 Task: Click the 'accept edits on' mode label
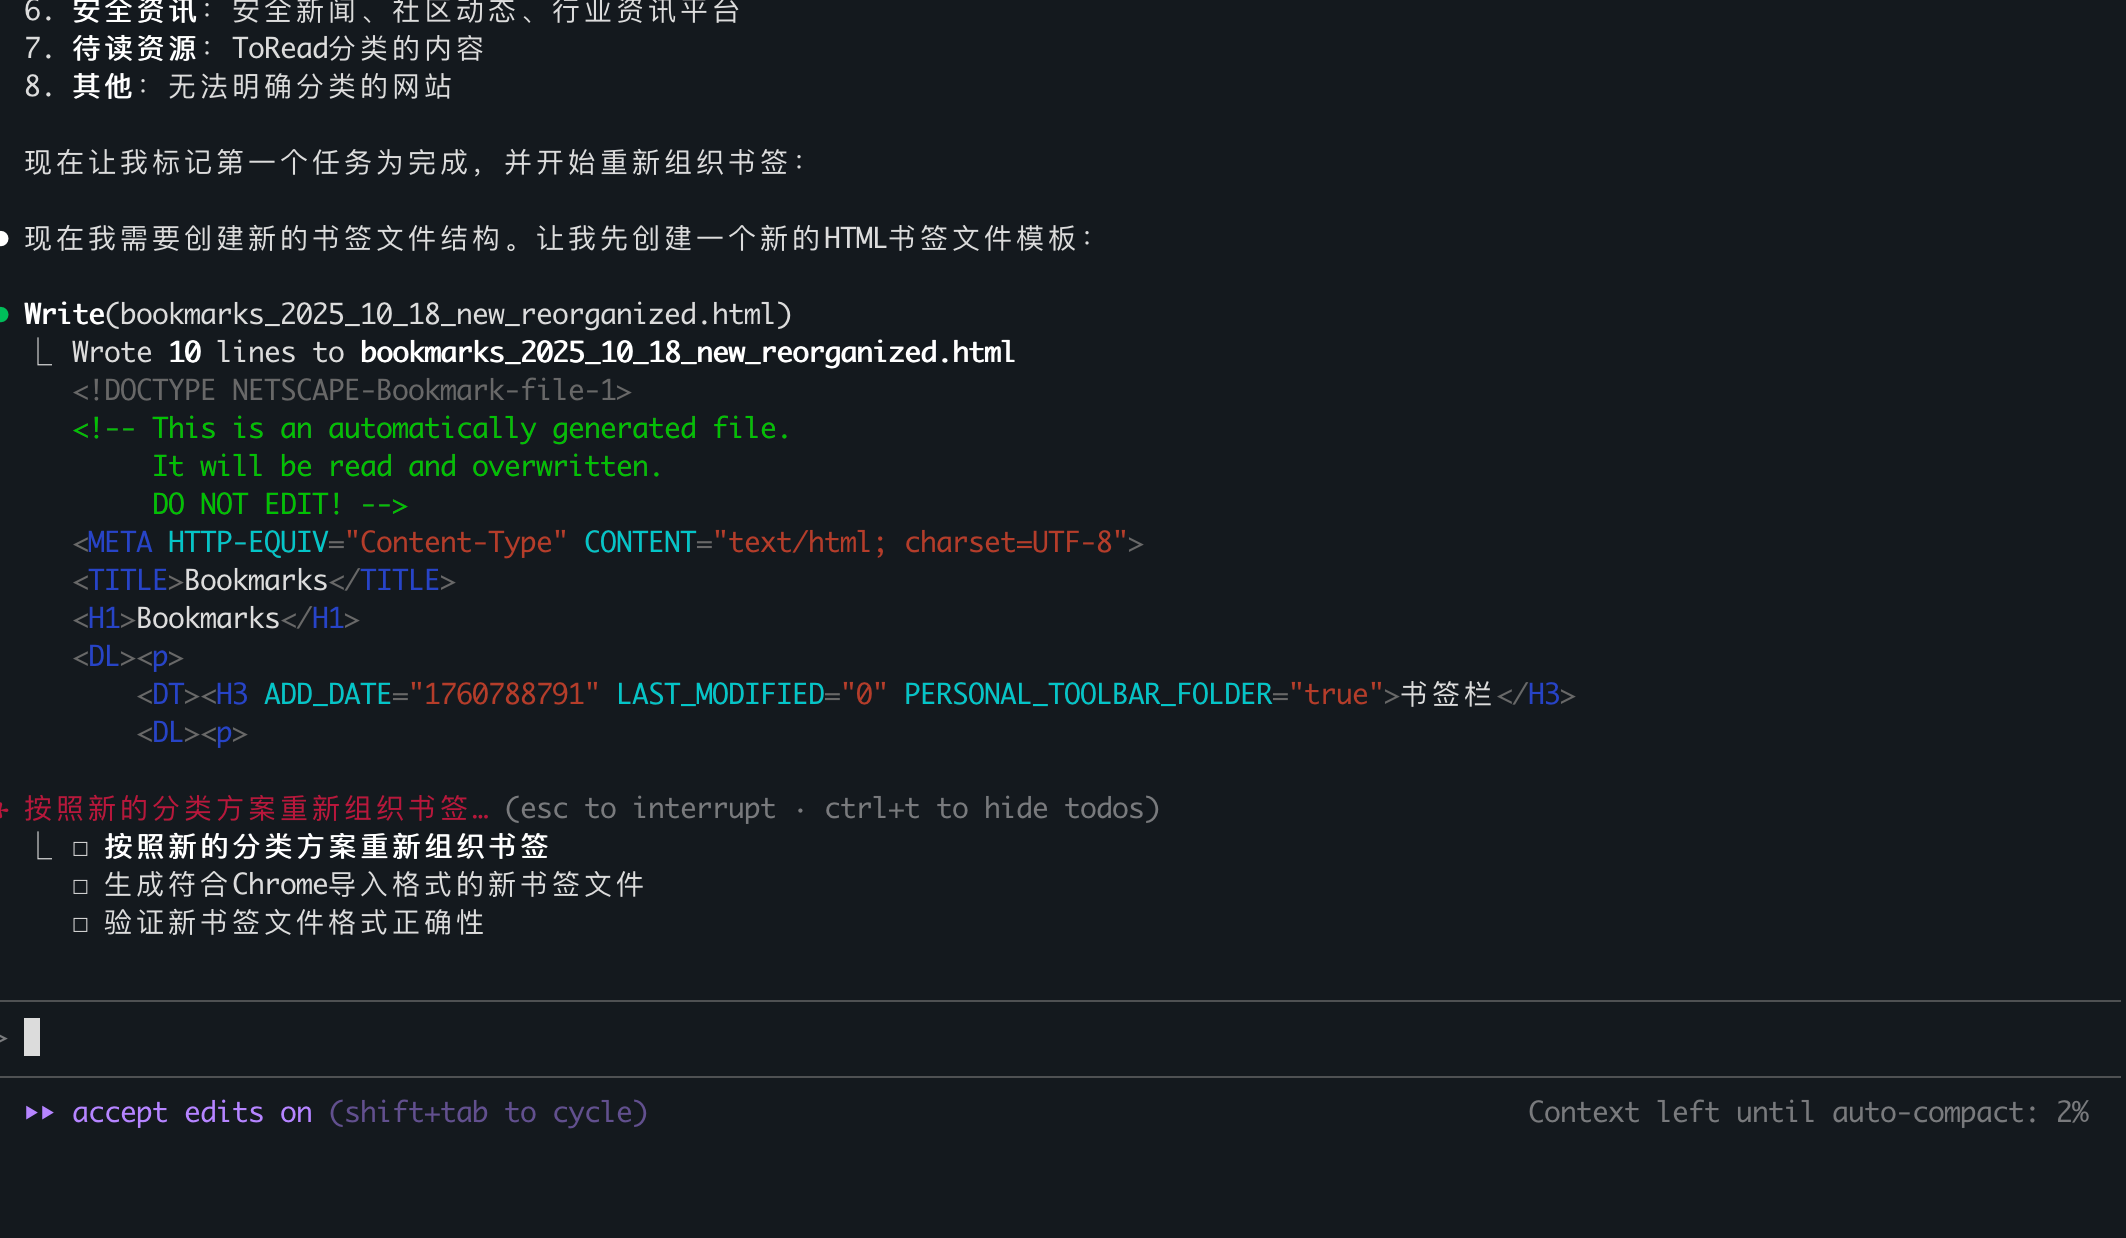(192, 1112)
